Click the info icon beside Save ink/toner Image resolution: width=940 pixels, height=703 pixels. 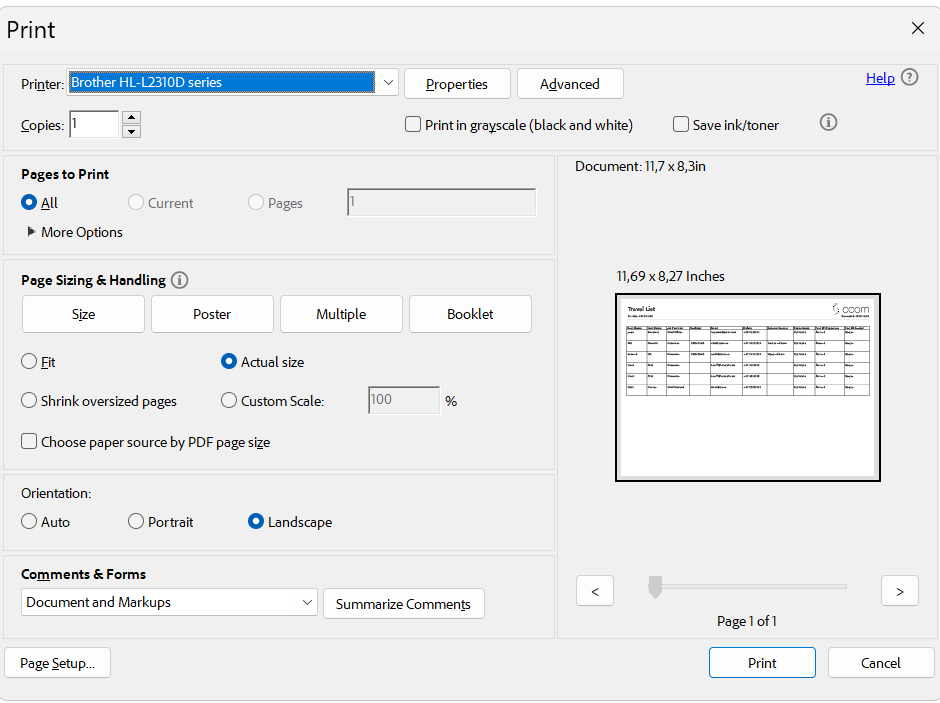[x=828, y=122]
